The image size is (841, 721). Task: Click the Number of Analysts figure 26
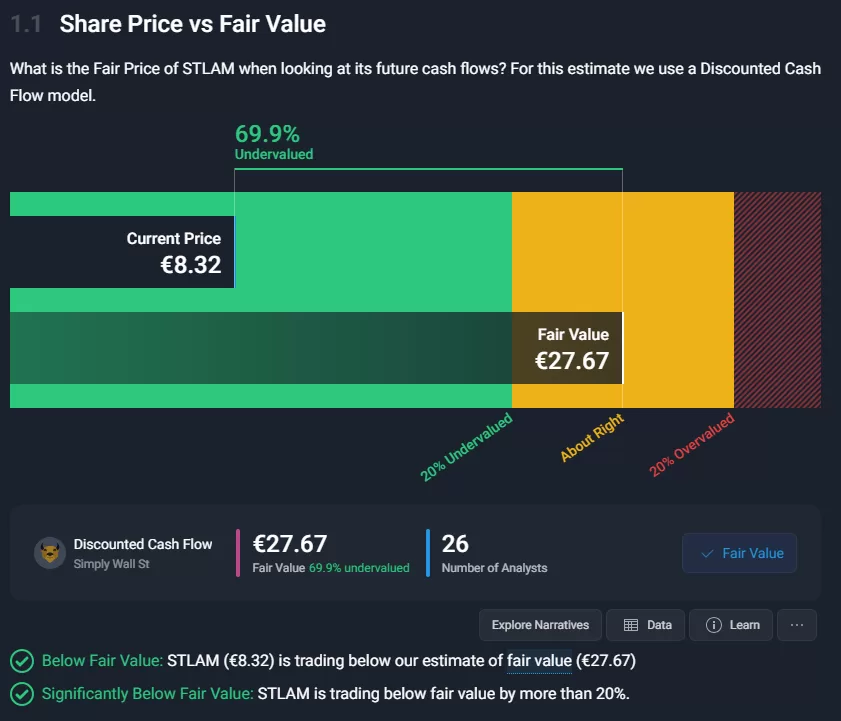(455, 544)
